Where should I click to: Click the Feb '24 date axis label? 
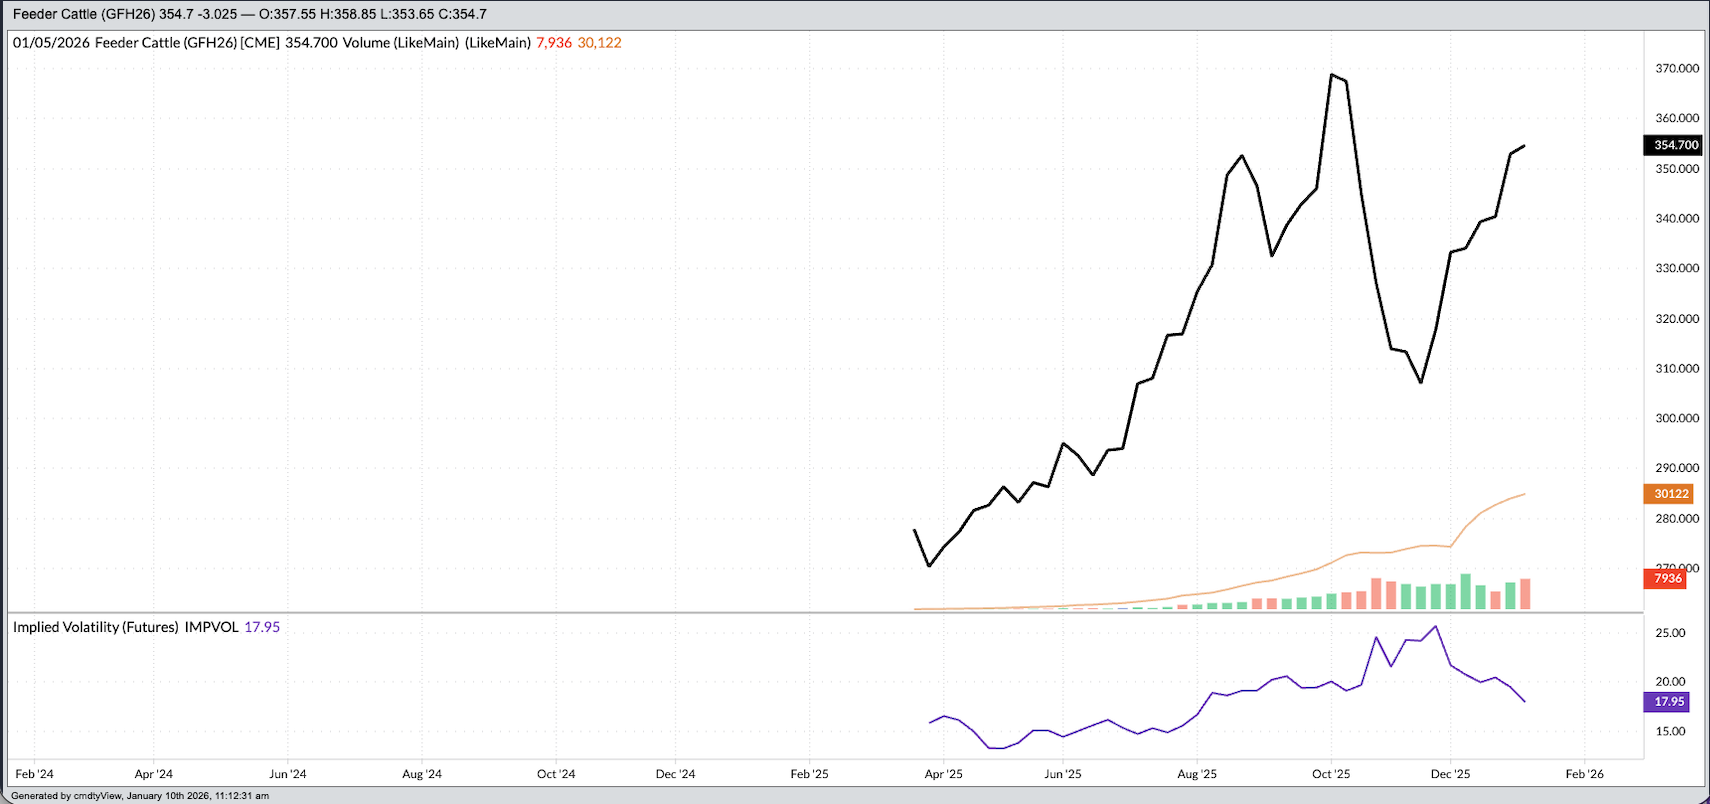[35, 774]
